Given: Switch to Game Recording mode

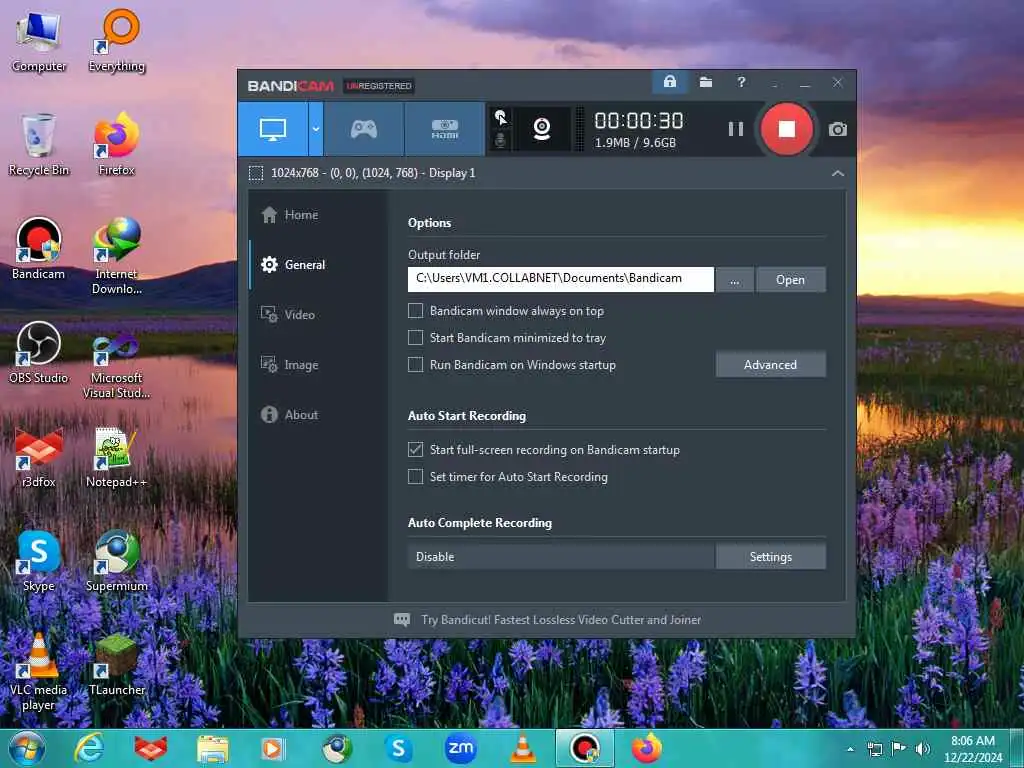Looking at the screenshot, I should tap(364, 129).
